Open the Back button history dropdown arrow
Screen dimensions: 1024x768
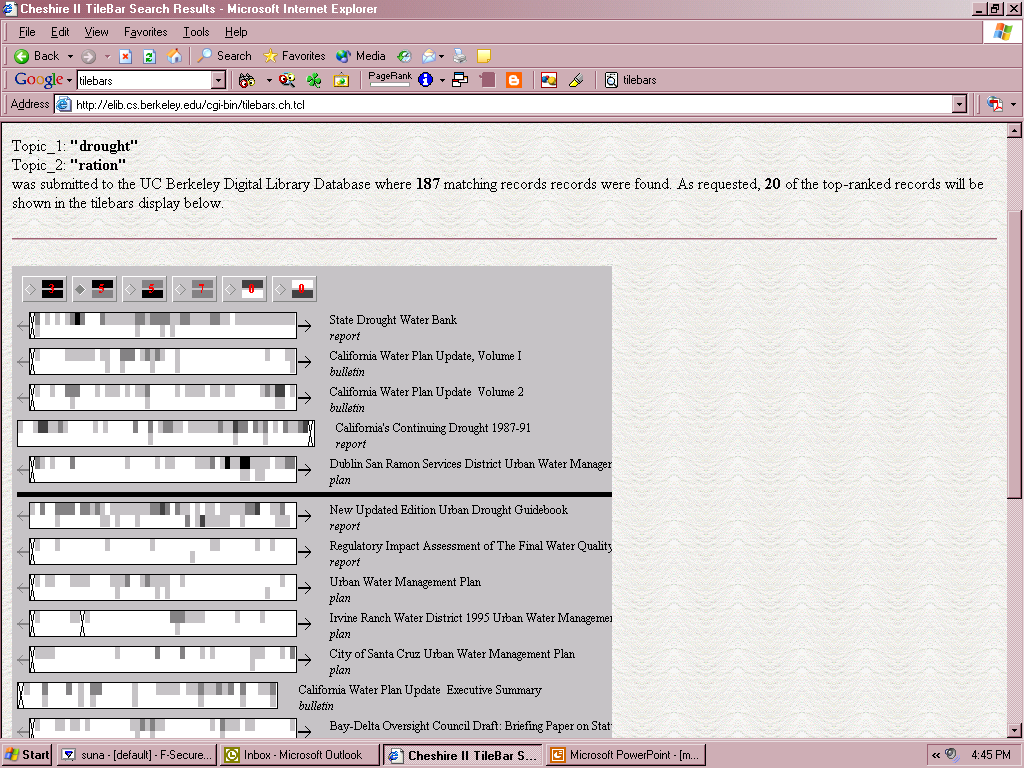(x=70, y=56)
